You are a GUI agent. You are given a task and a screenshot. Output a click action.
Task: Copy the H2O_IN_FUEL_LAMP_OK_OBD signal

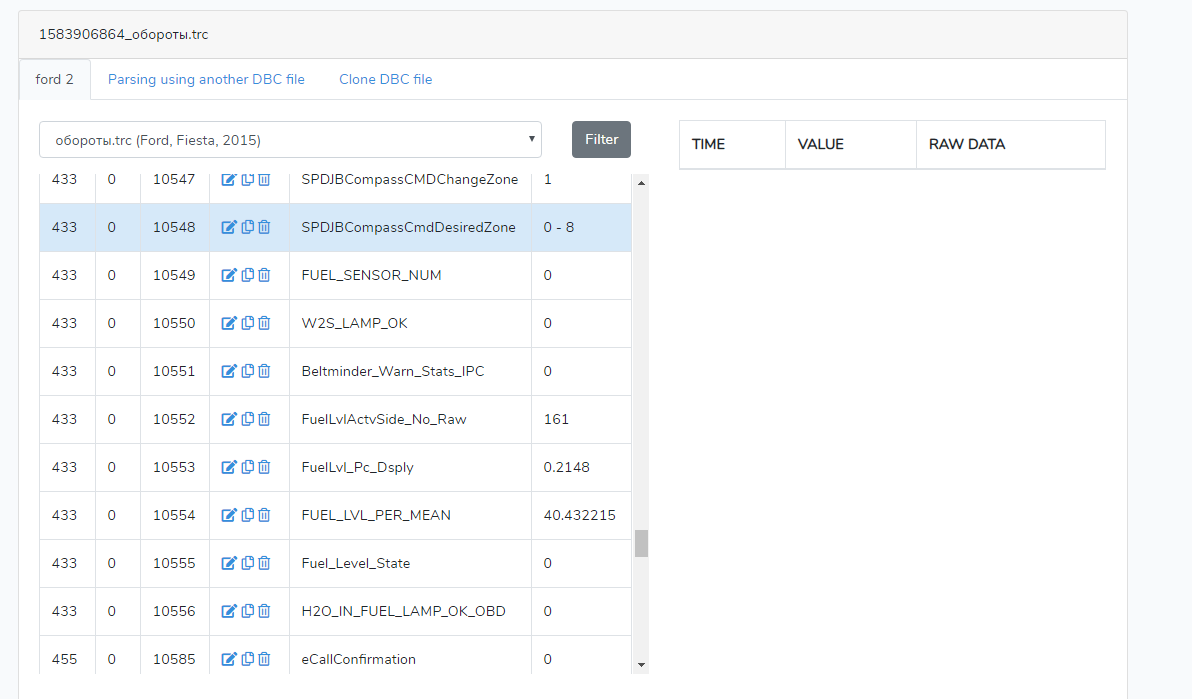coord(247,611)
